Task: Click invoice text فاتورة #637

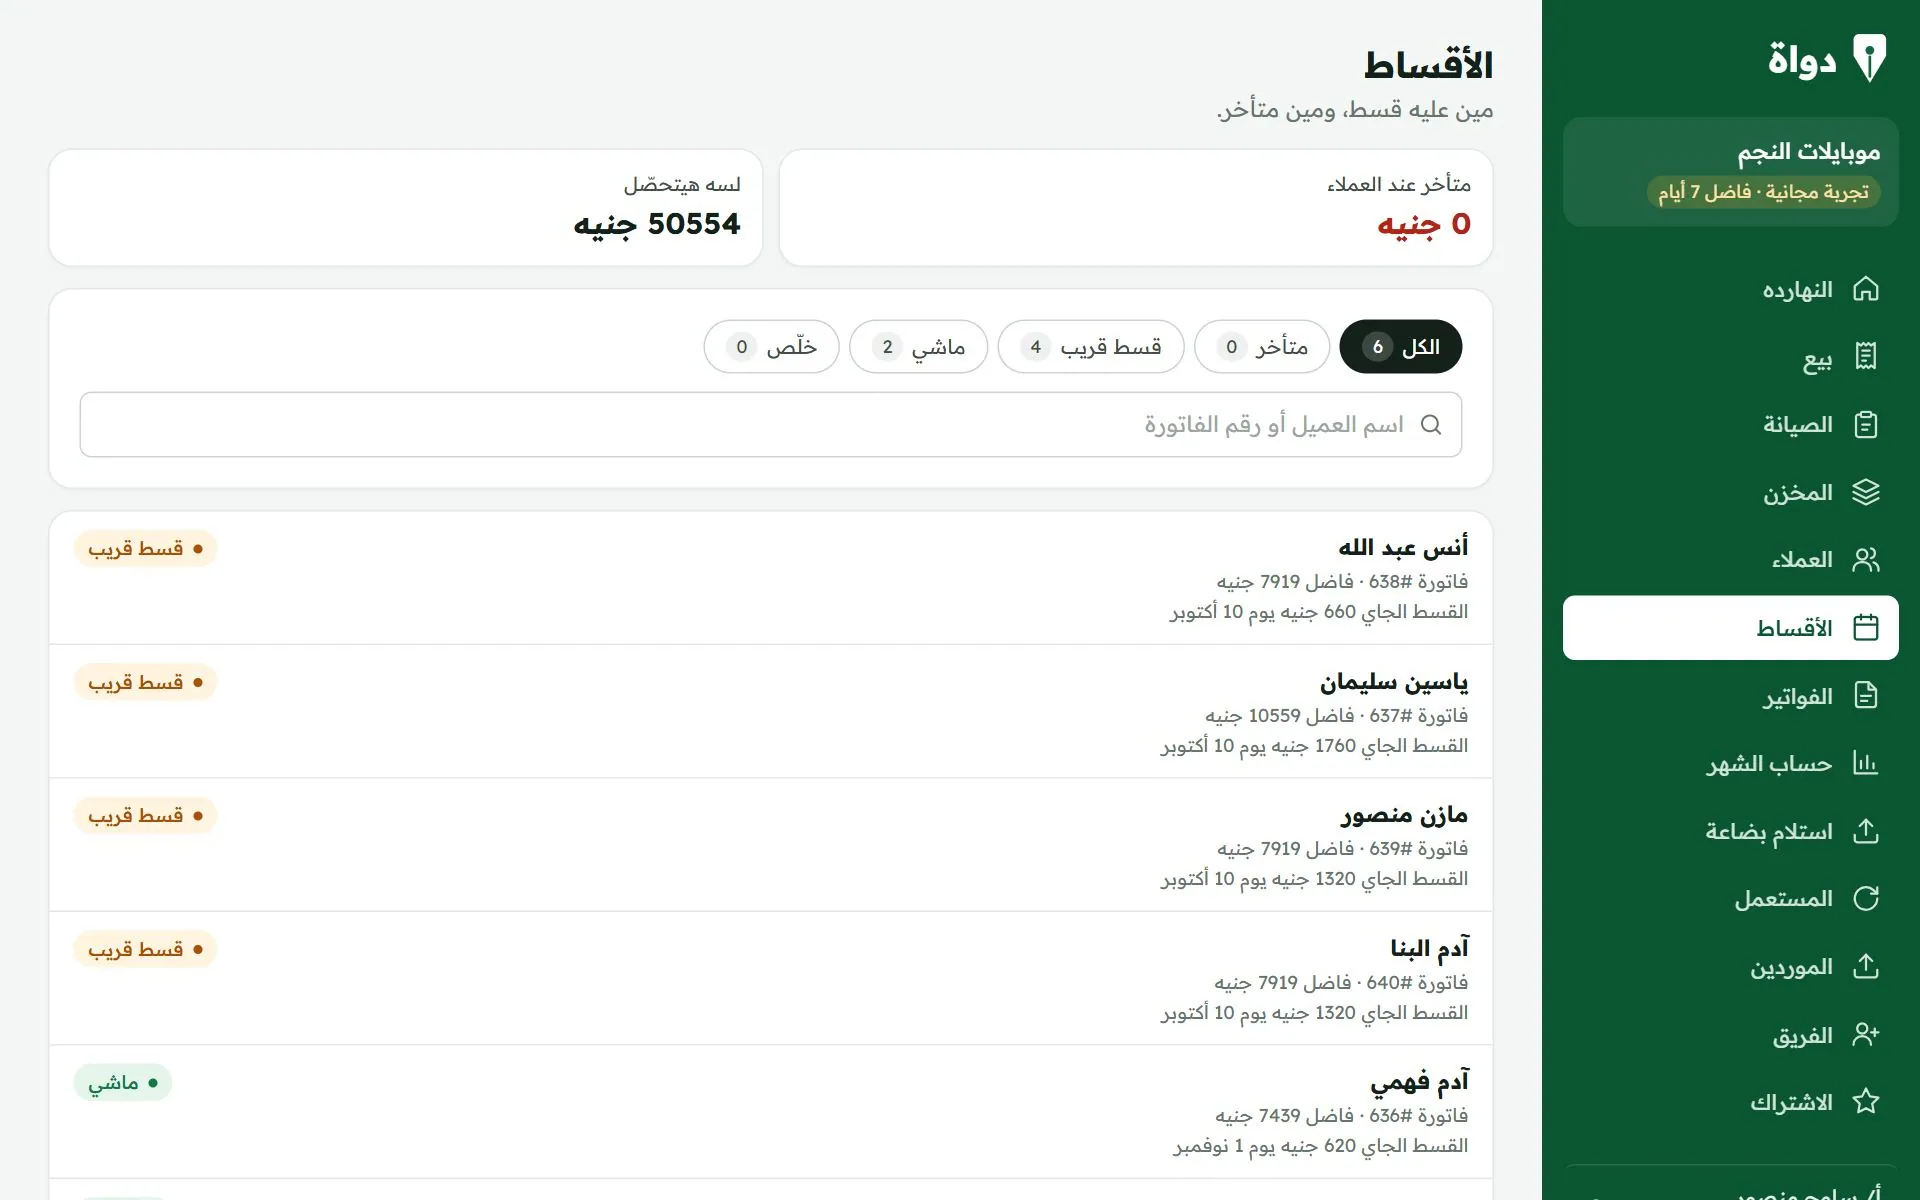Action: pos(1418,715)
